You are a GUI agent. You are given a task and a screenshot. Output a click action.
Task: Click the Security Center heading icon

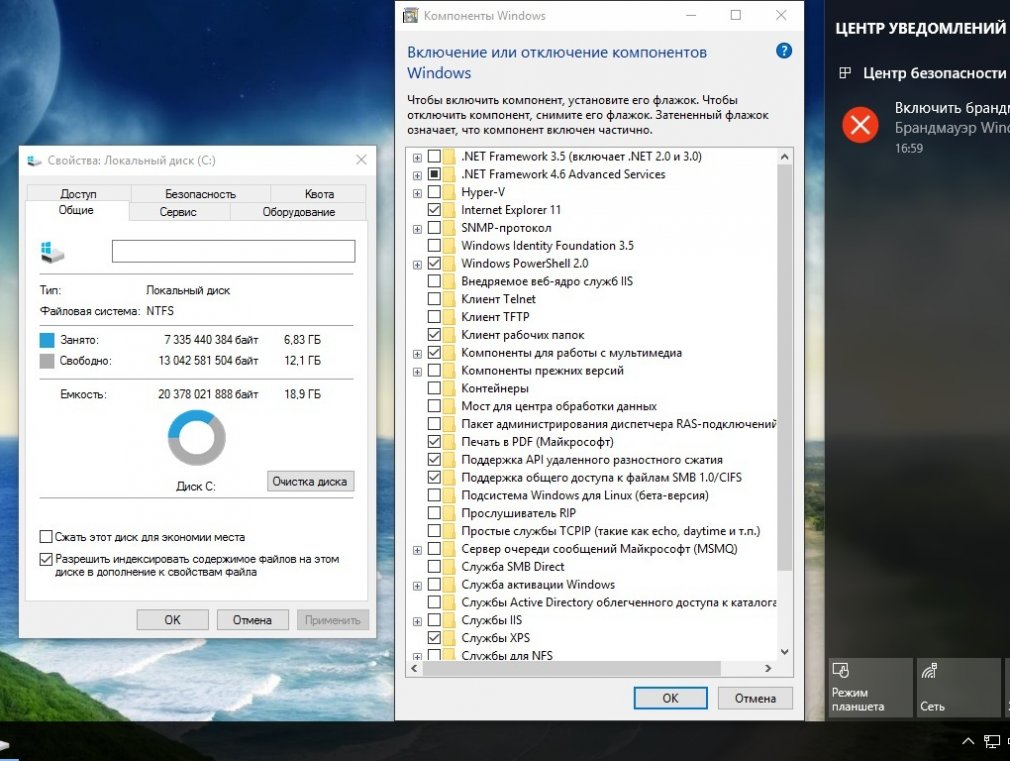845,73
